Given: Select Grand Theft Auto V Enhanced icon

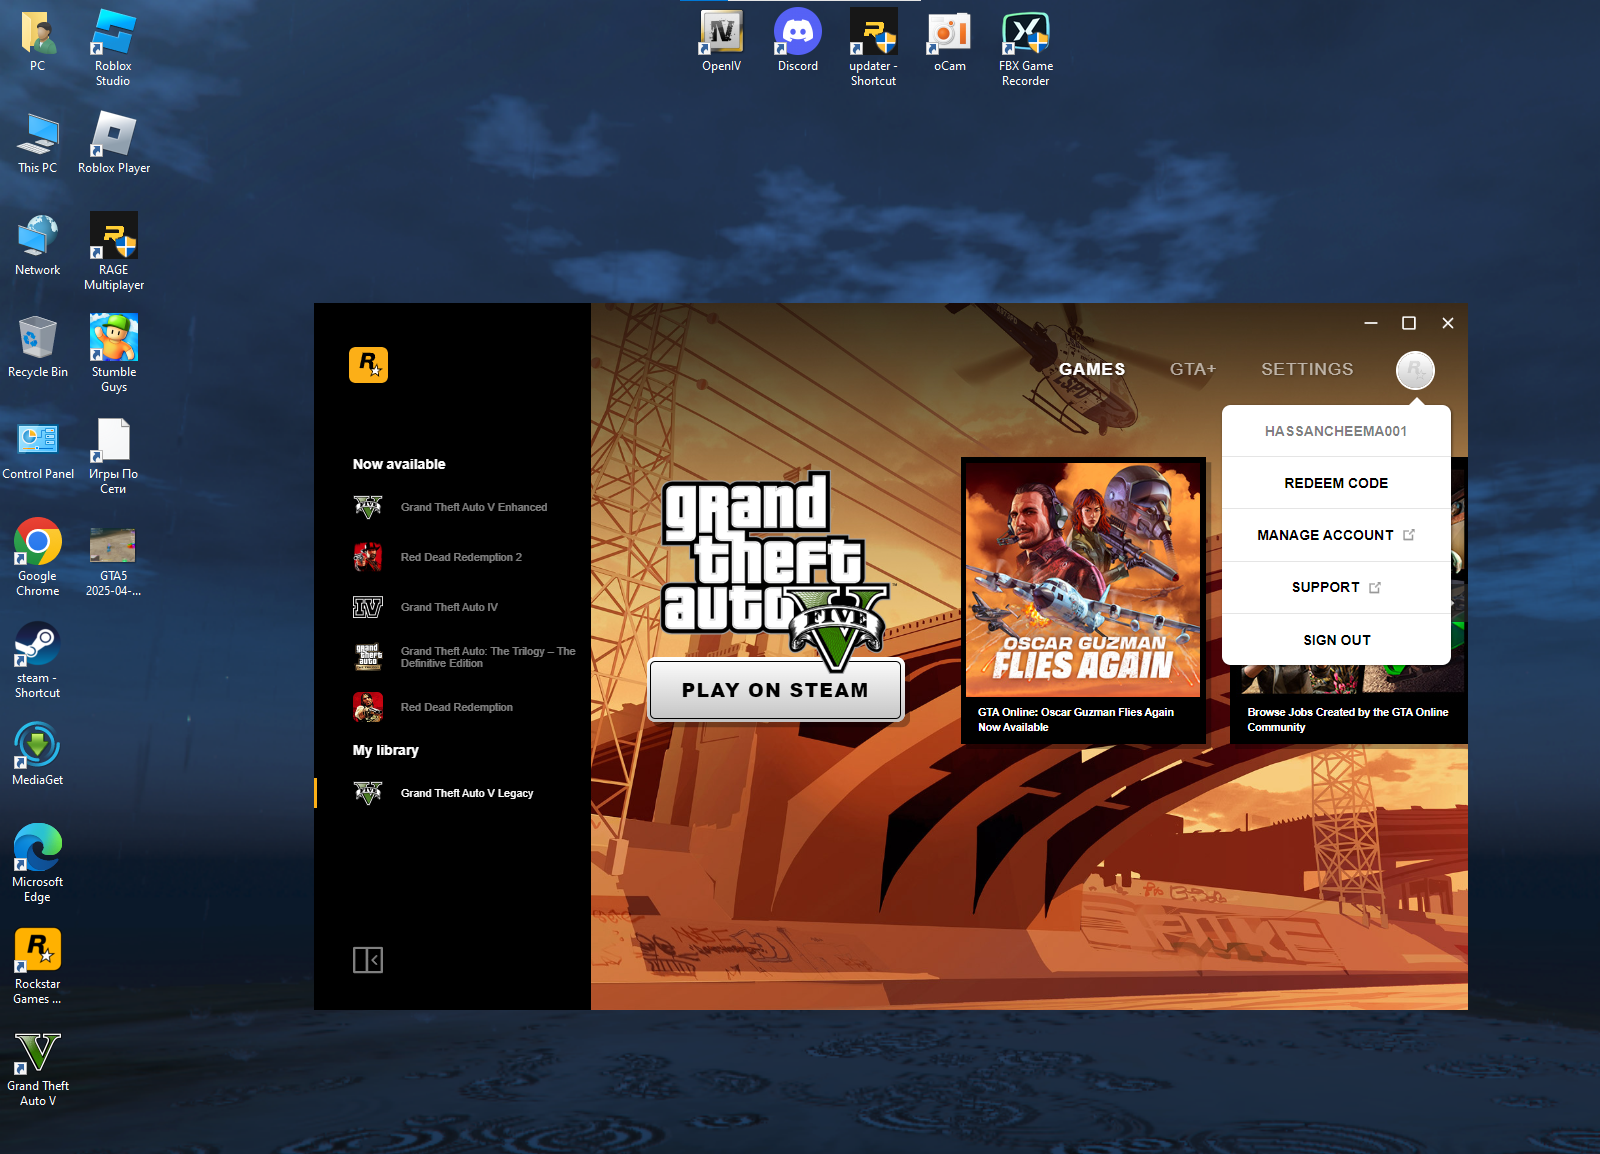Looking at the screenshot, I should [x=368, y=507].
